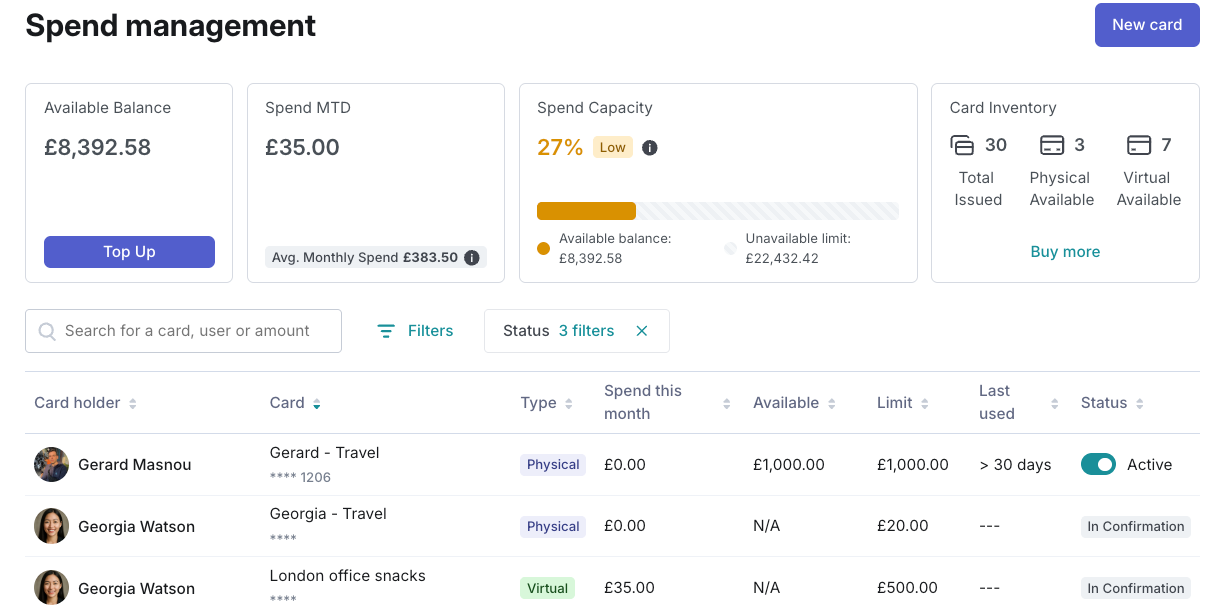Click the Total Issued cards icon
The height and width of the screenshot is (612, 1225).
[x=962, y=146]
